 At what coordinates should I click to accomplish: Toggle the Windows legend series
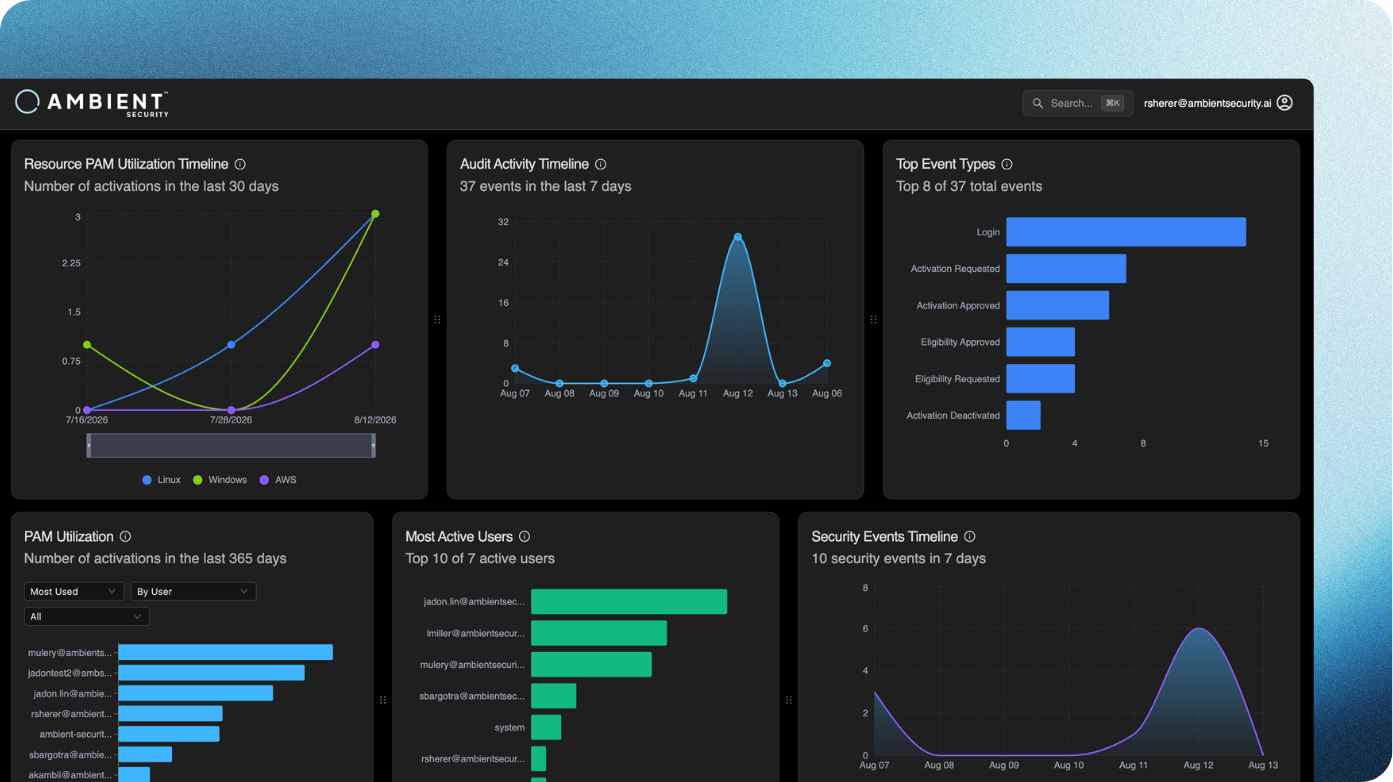pyautogui.click(x=220, y=480)
